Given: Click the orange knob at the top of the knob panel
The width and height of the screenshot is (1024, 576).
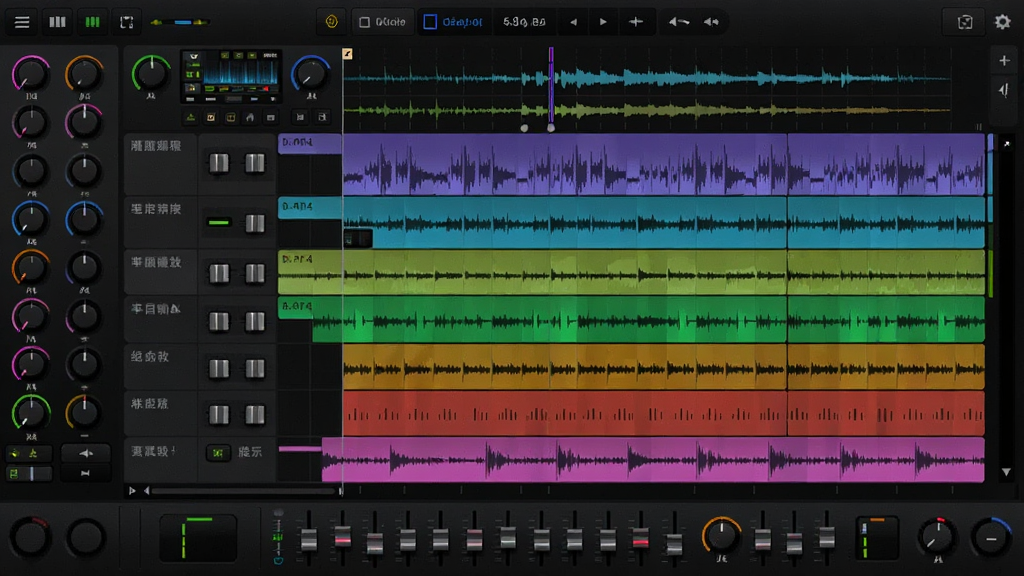Looking at the screenshot, I should (x=84, y=73).
